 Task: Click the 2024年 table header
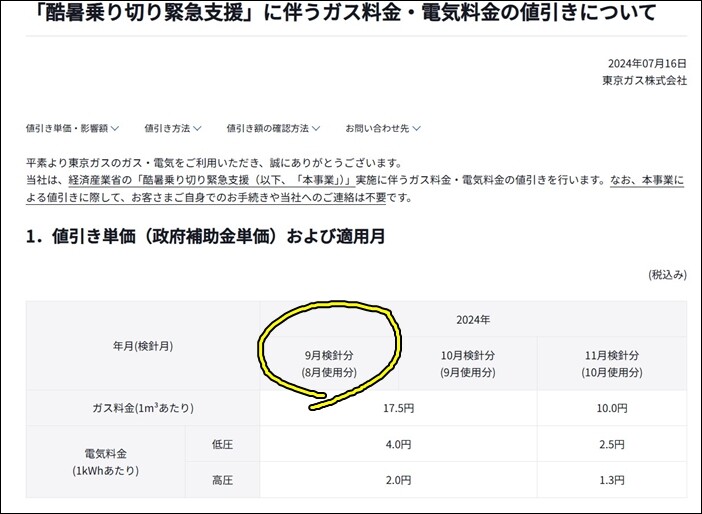coord(473,319)
